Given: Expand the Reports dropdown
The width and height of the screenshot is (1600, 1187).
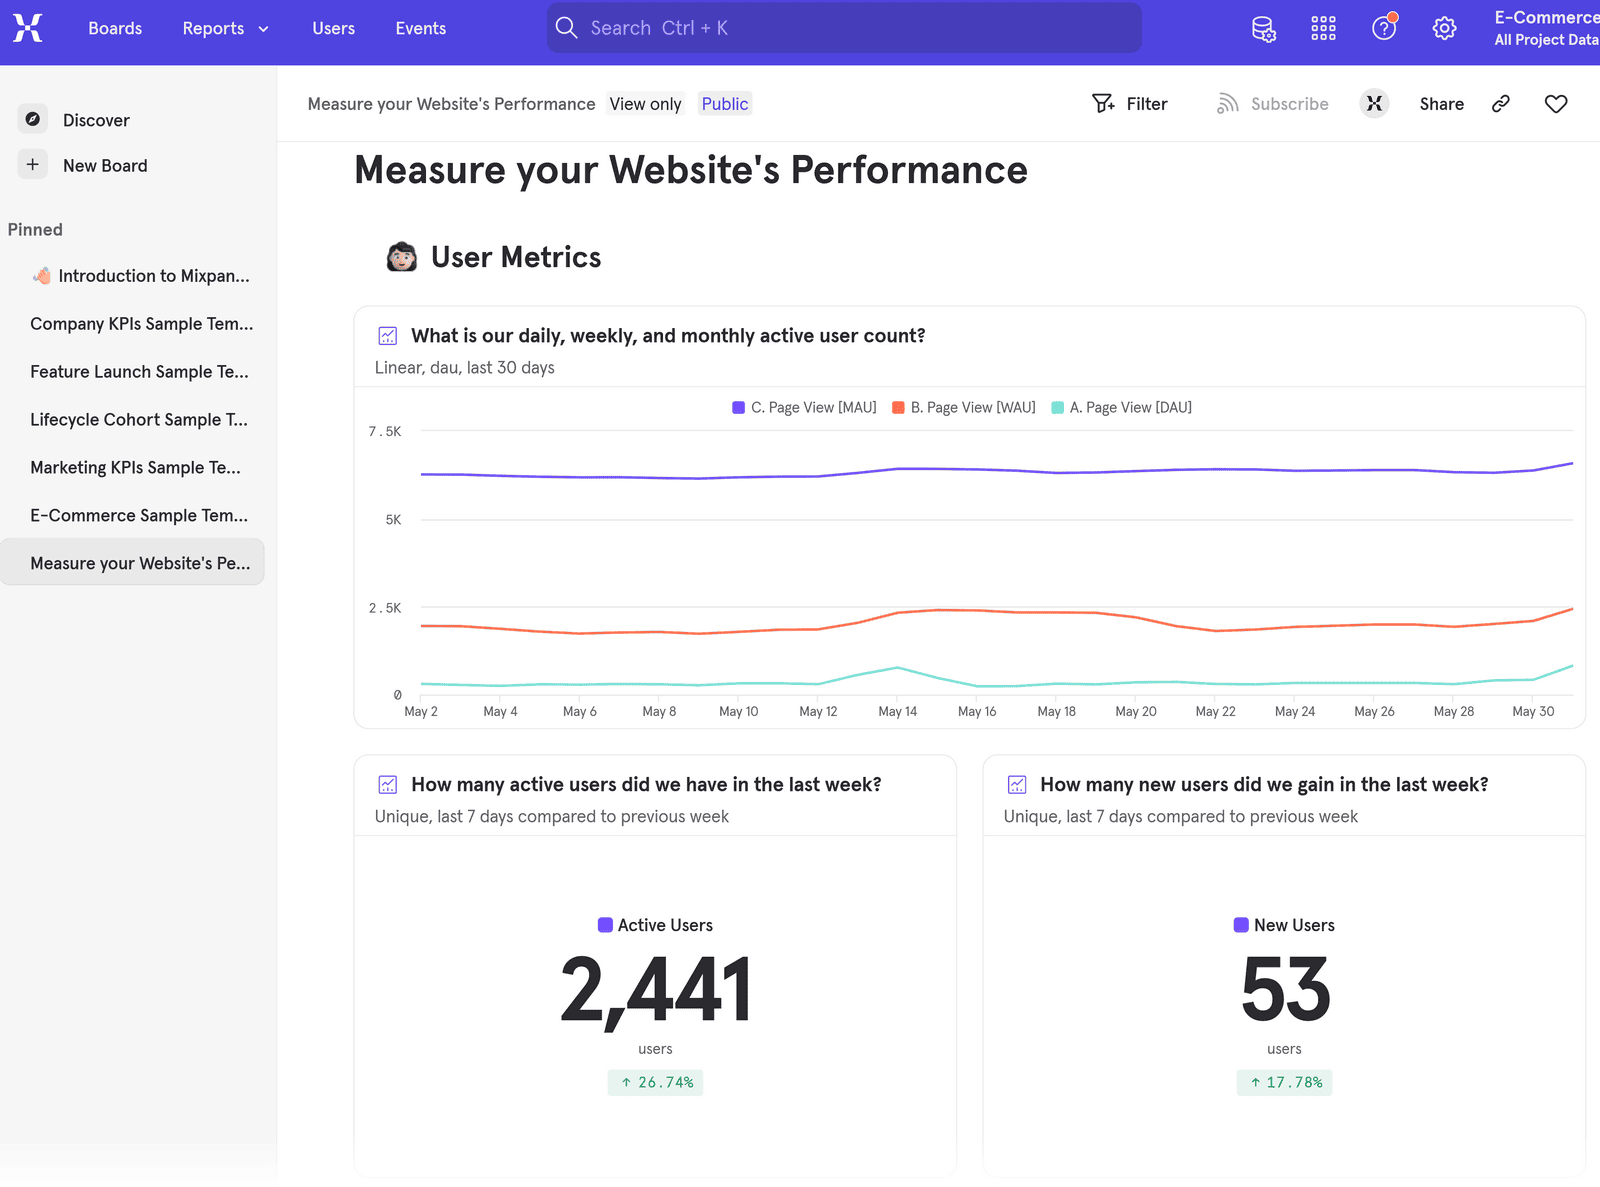Looking at the screenshot, I should tap(224, 28).
